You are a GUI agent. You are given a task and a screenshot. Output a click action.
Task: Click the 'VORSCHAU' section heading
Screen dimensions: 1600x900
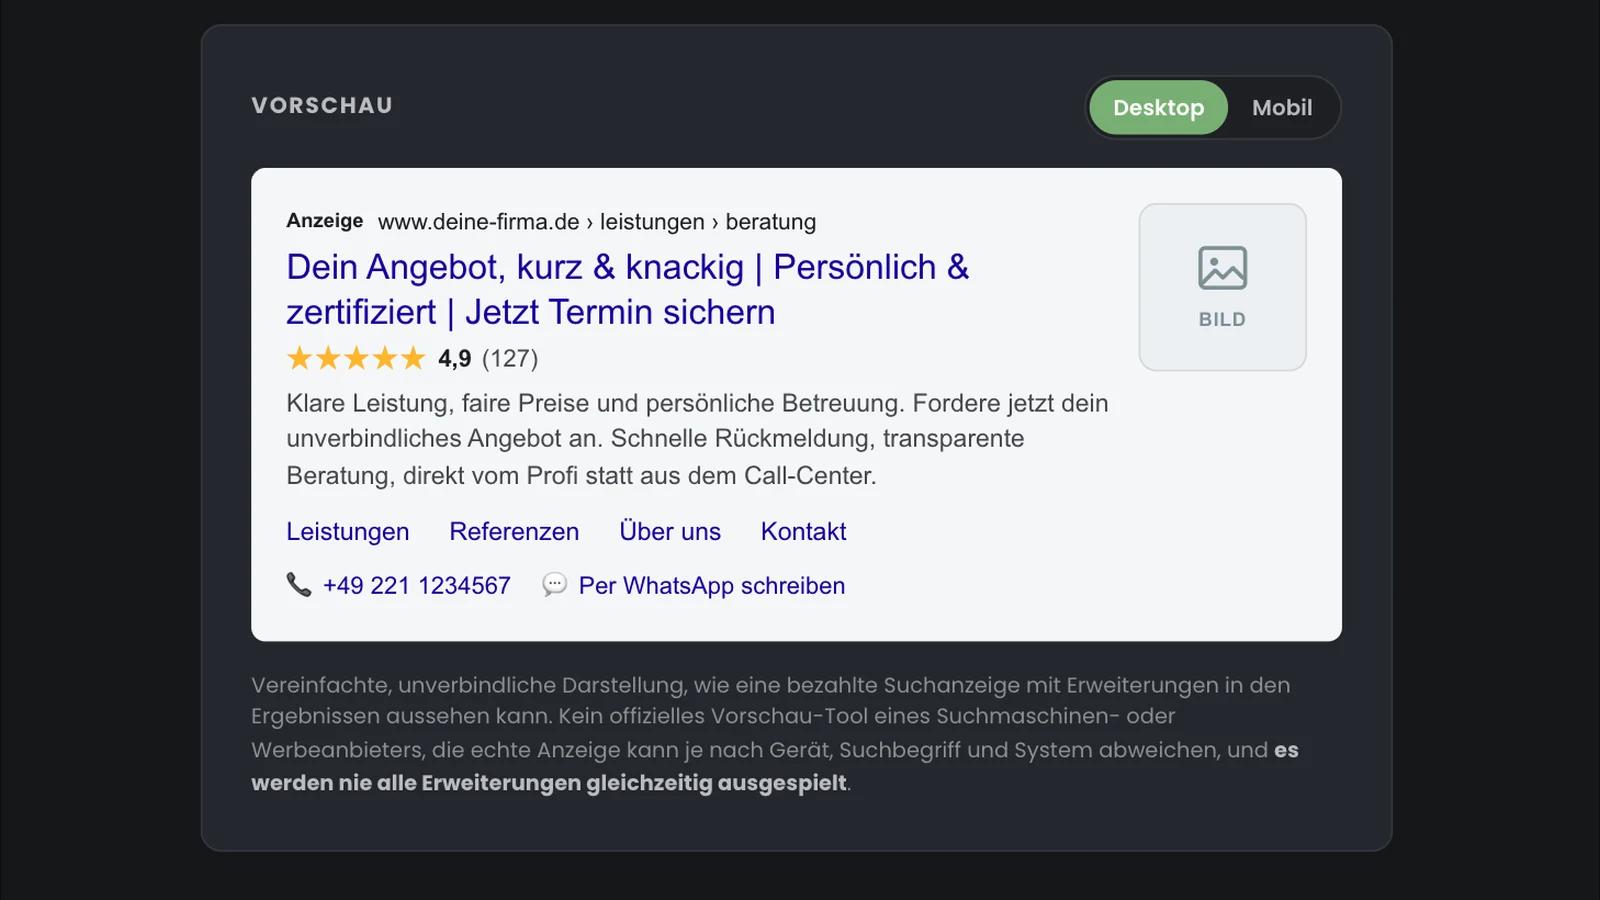pyautogui.click(x=322, y=105)
